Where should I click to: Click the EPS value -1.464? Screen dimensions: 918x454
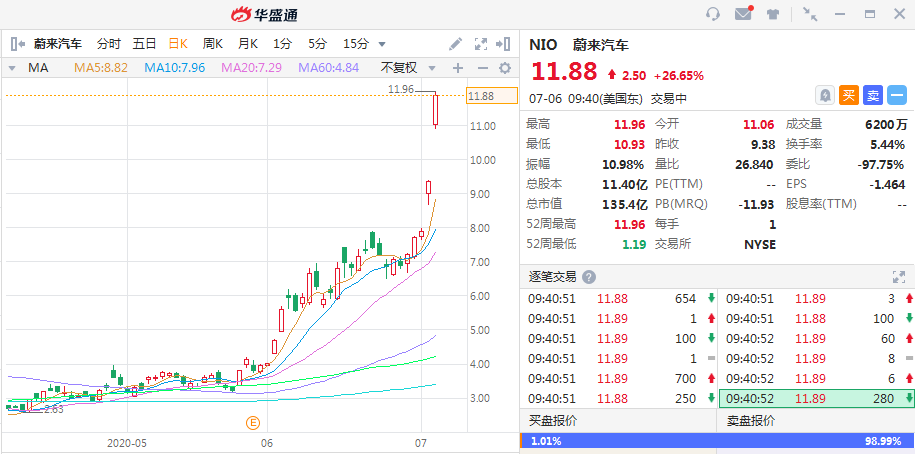point(887,185)
